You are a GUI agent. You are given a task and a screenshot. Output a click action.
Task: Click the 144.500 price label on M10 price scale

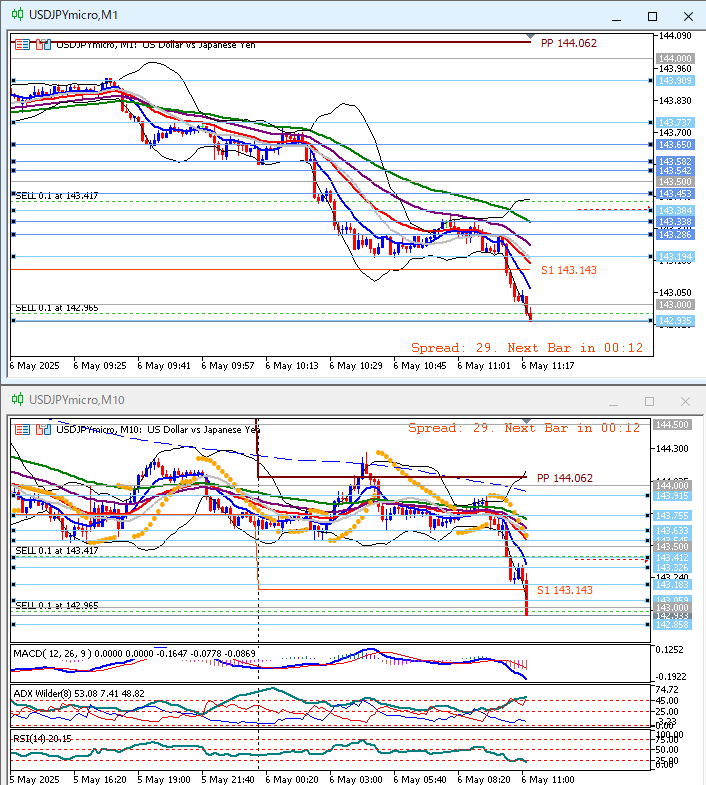coord(672,425)
